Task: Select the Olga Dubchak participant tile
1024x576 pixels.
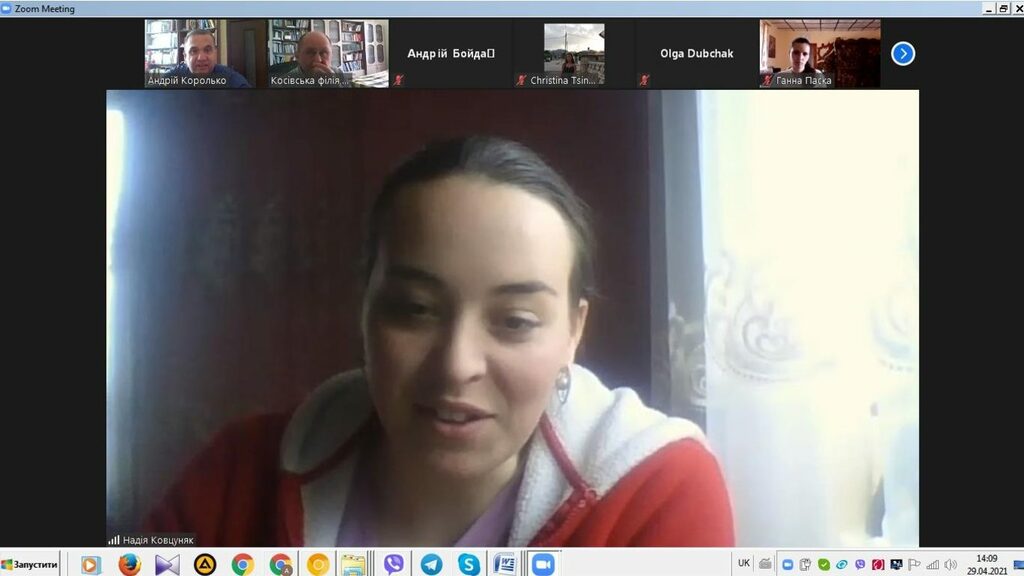Action: (x=696, y=53)
